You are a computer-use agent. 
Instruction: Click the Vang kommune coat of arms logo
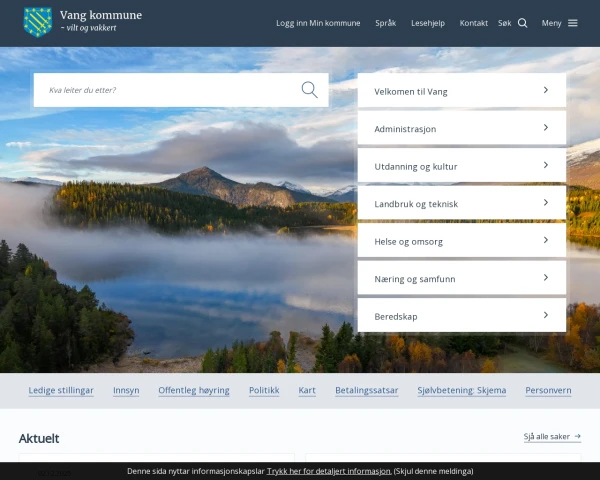38,22
